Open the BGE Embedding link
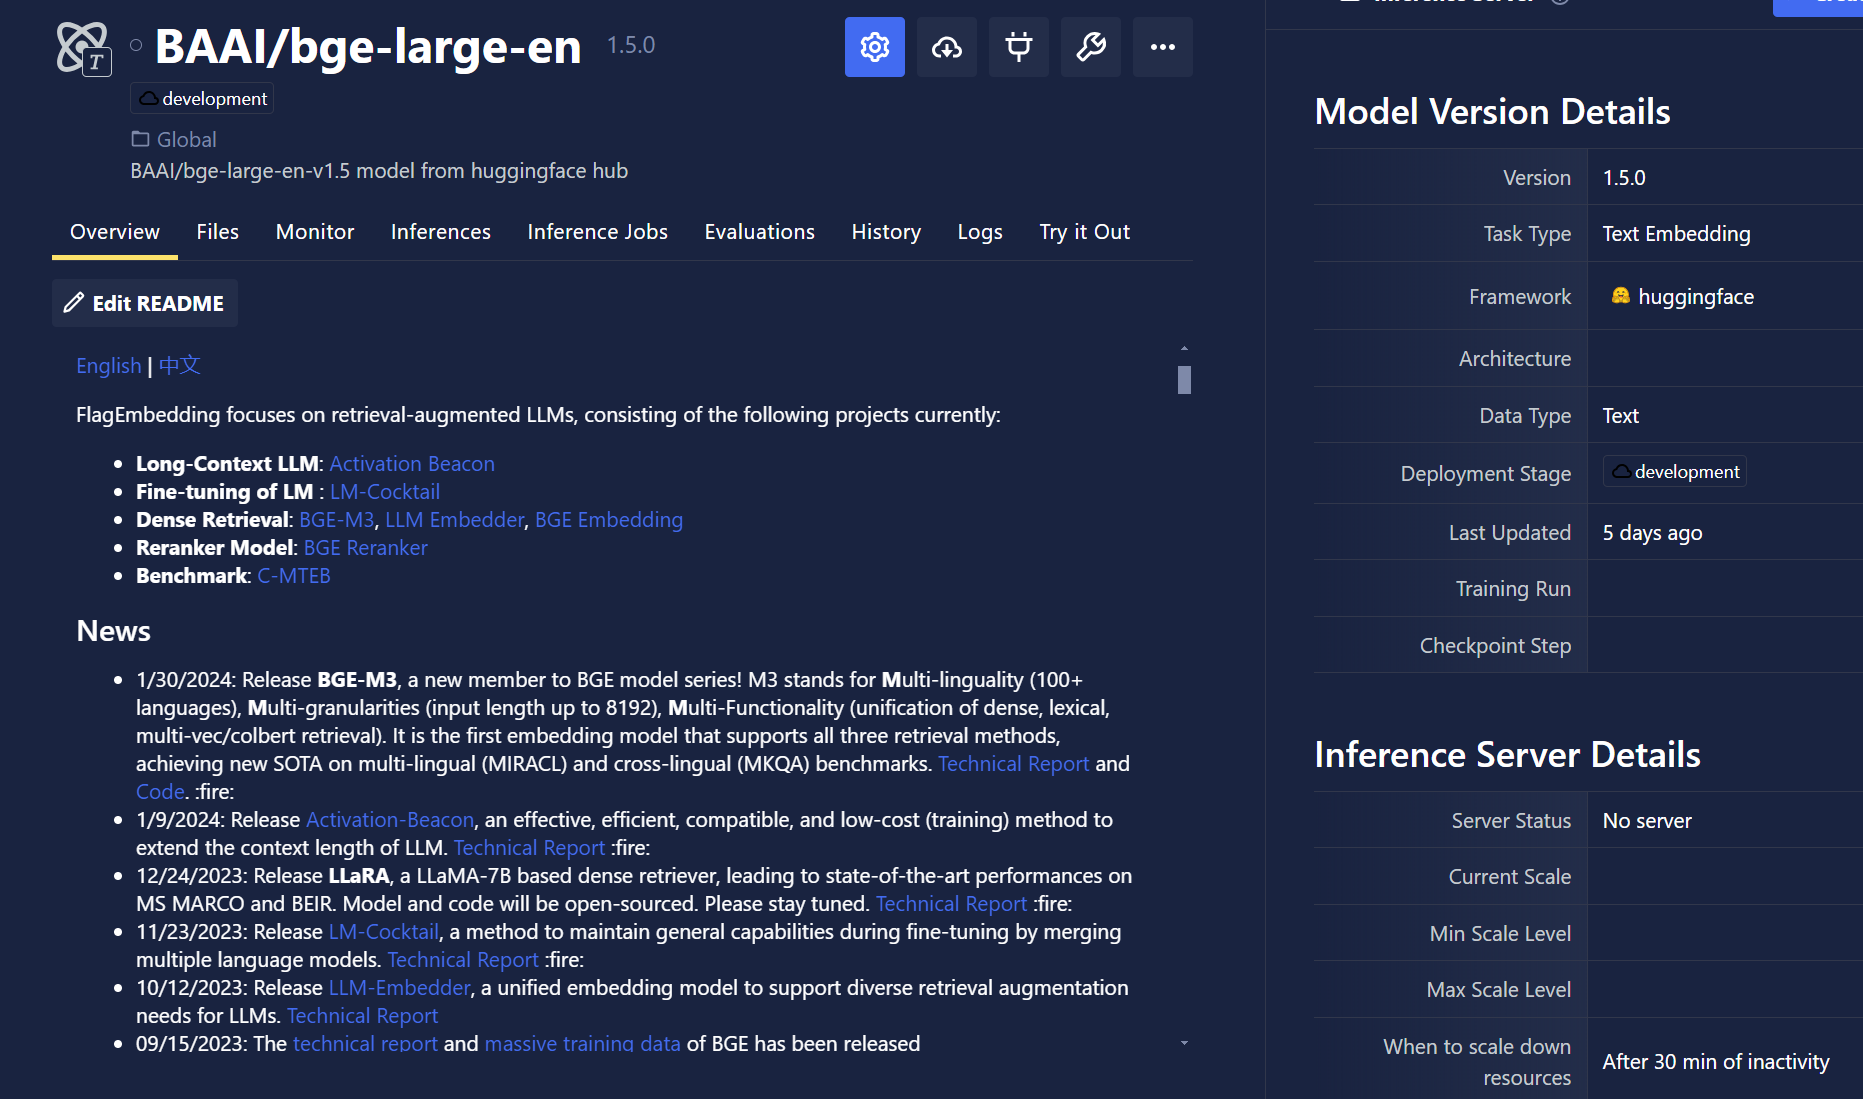This screenshot has width=1863, height=1099. (x=609, y=520)
